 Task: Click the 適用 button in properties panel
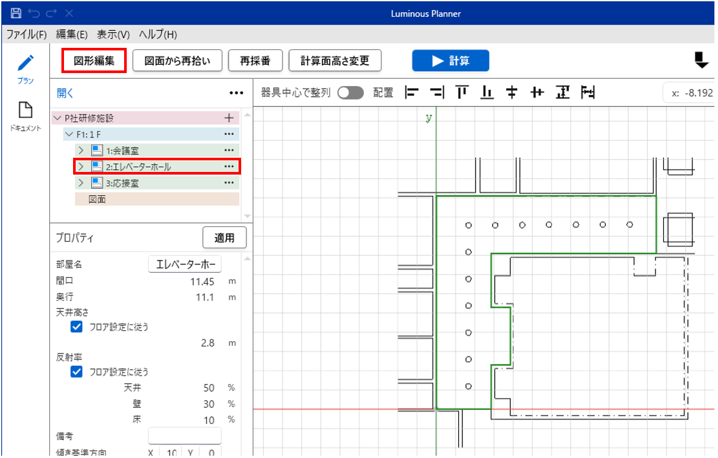[x=223, y=238]
